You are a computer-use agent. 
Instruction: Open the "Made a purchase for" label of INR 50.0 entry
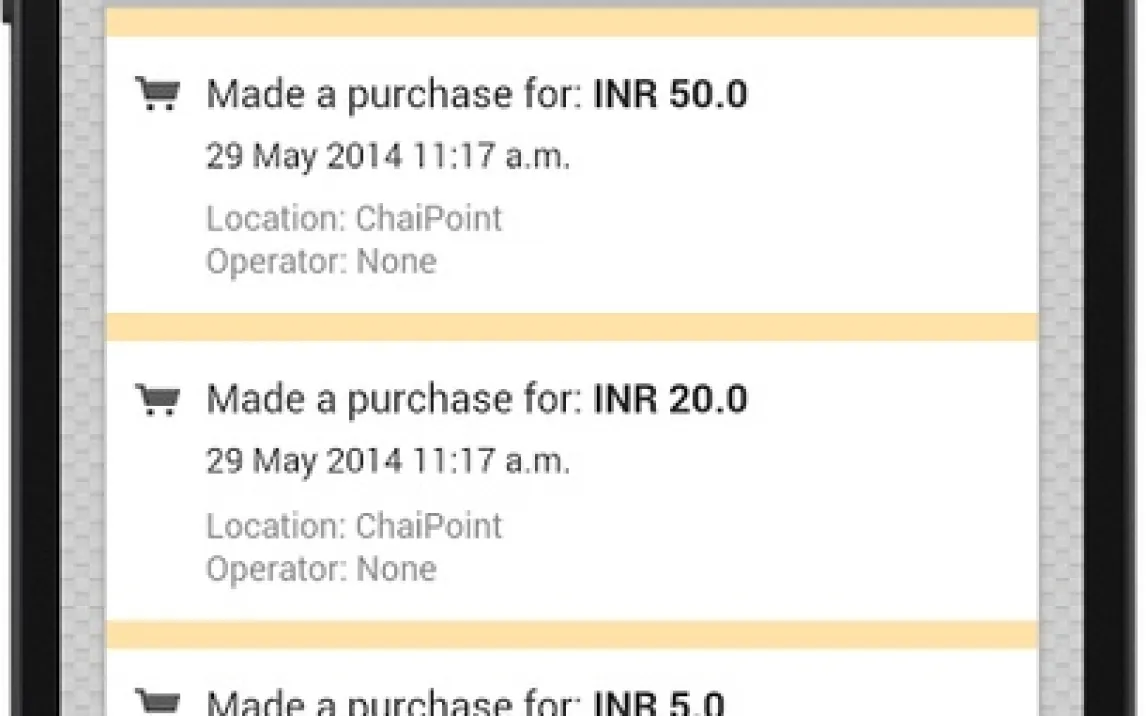pyautogui.click(x=394, y=95)
